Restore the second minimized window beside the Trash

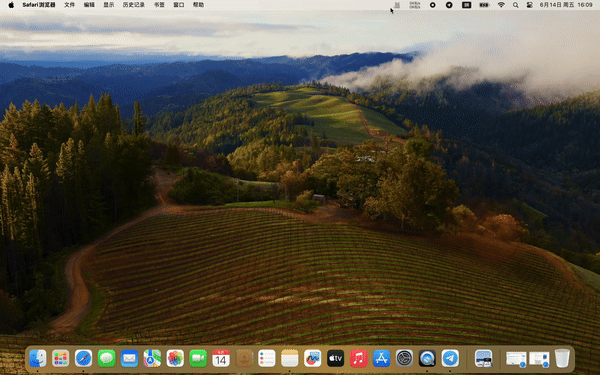tap(539, 359)
